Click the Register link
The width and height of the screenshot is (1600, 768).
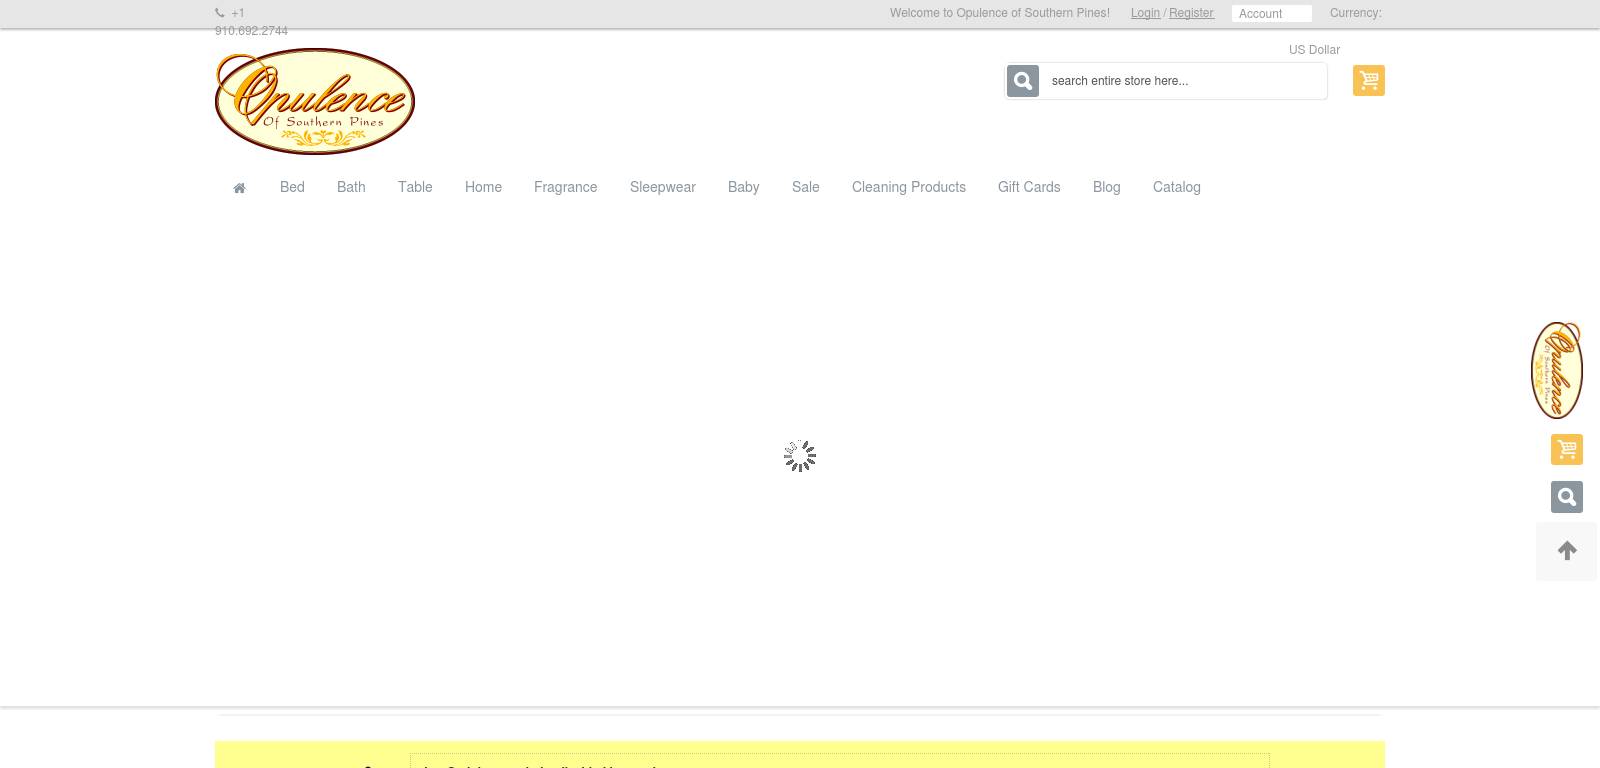[1191, 13]
